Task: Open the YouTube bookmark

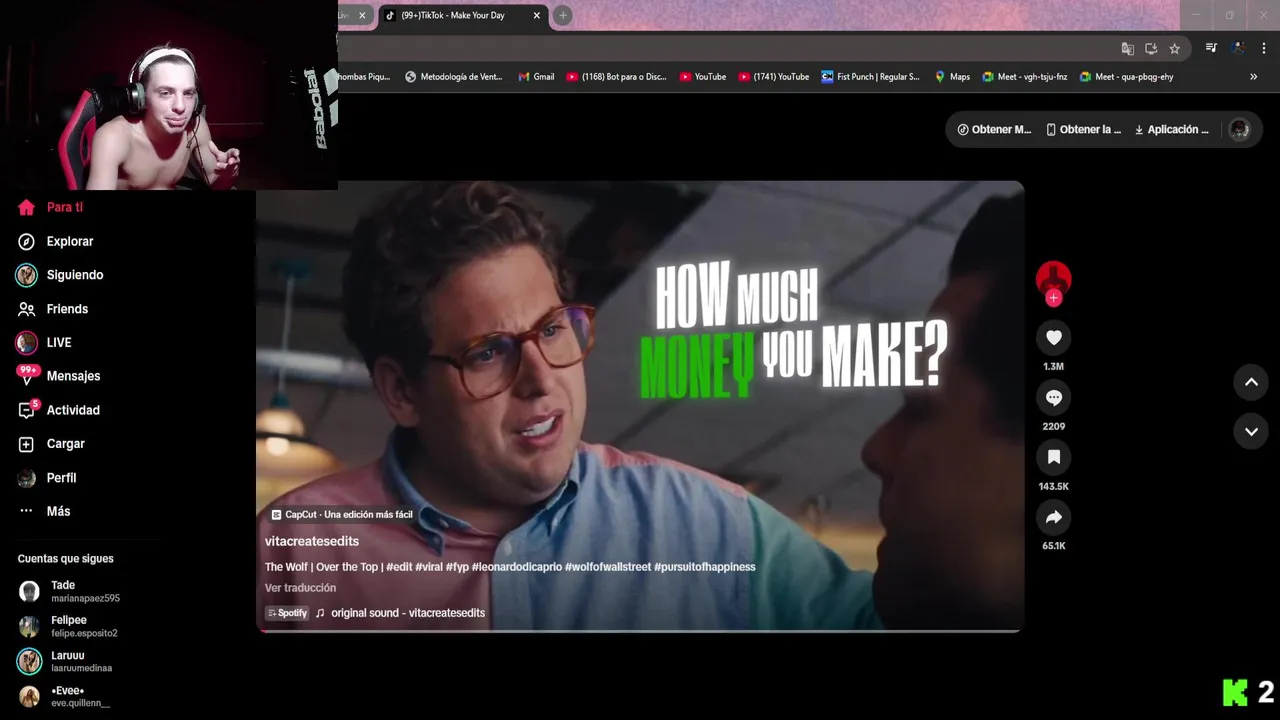Action: tap(703, 77)
